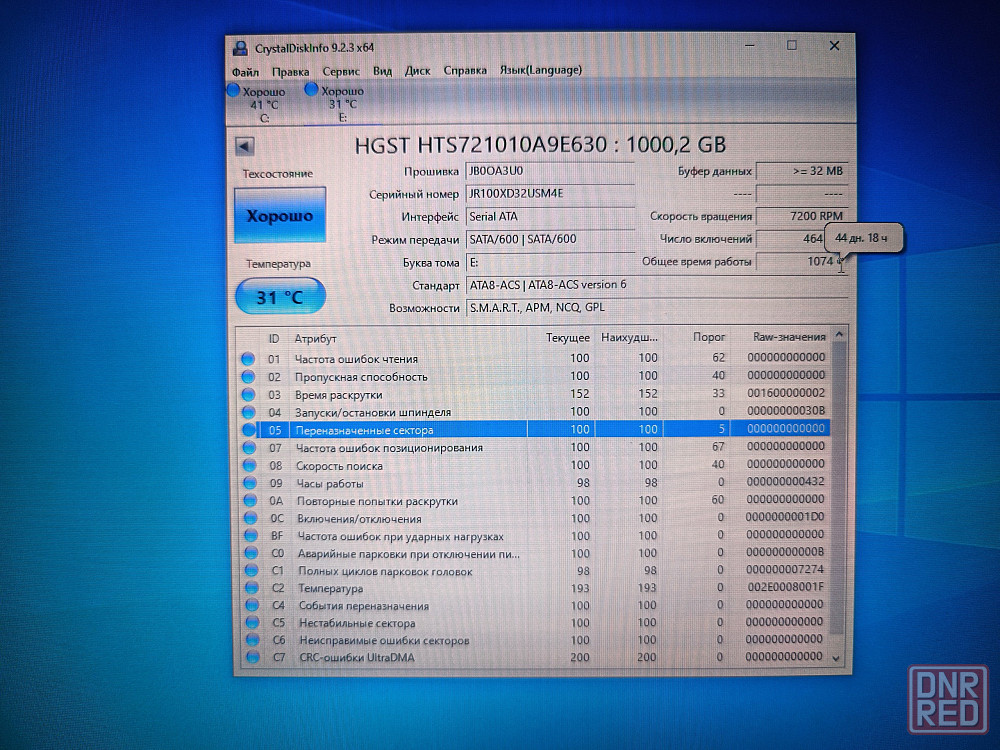1000x750 pixels.
Task: Click status circle of attribute 08
Action: [250, 466]
